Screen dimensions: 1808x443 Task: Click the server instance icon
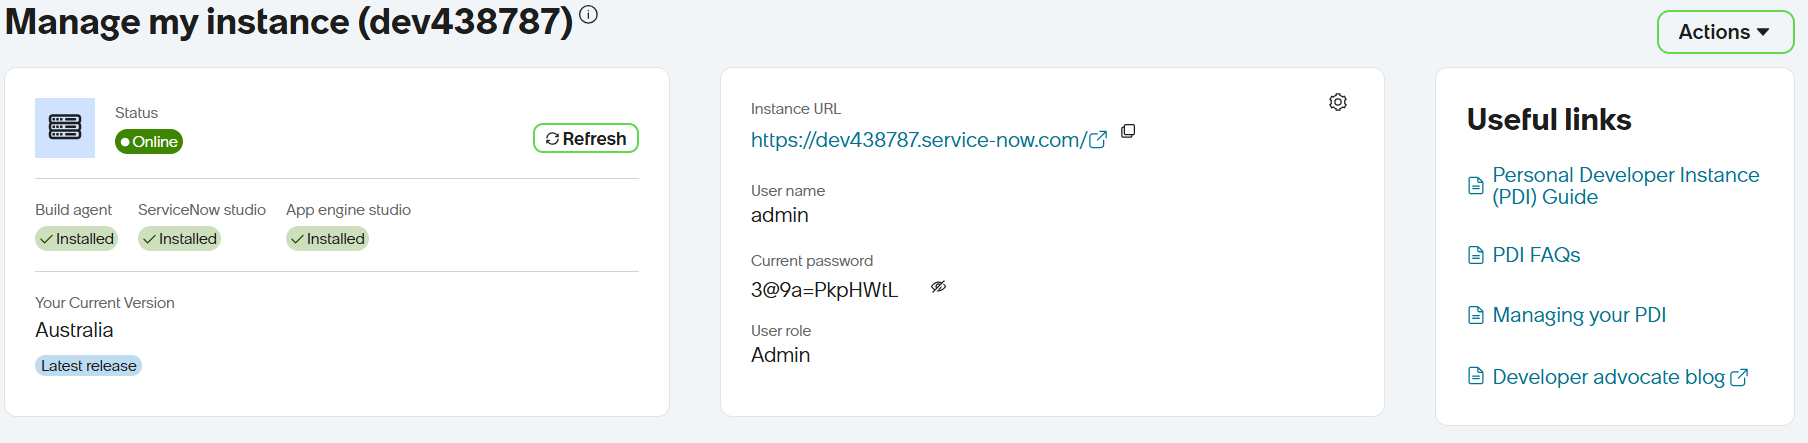[65, 127]
